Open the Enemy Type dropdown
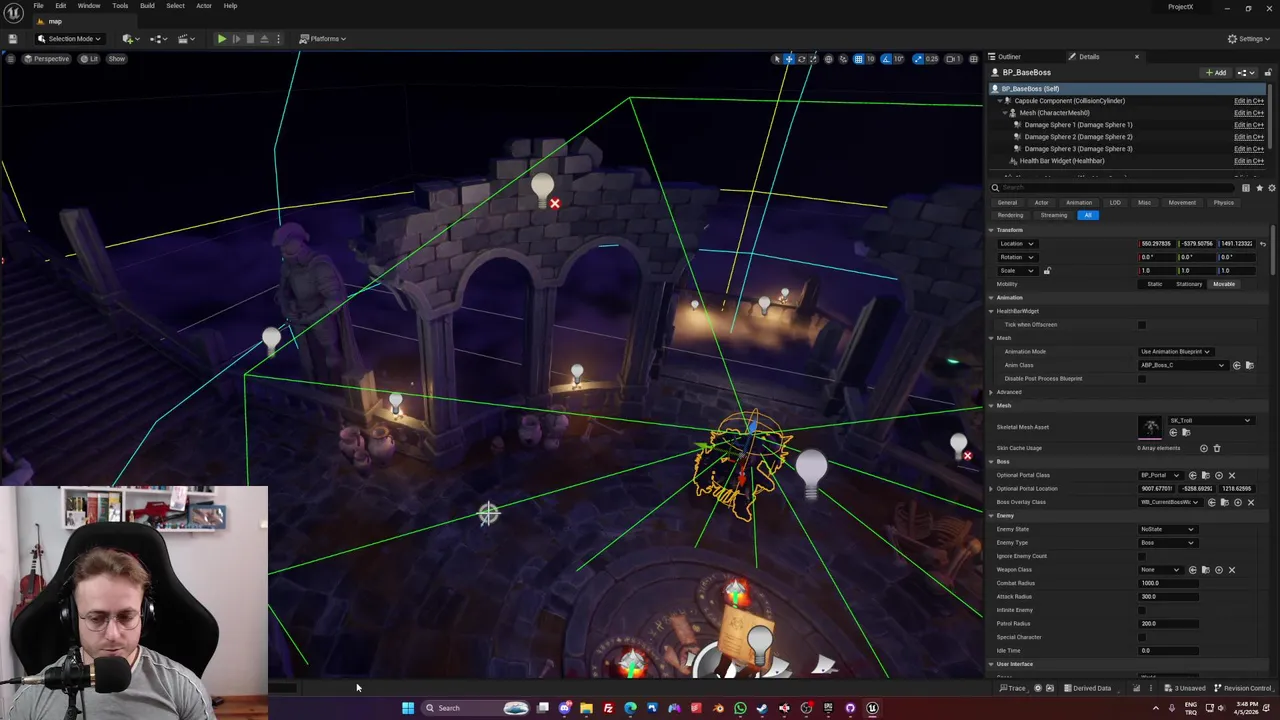Image resolution: width=1280 pixels, height=720 pixels. coord(1167,543)
